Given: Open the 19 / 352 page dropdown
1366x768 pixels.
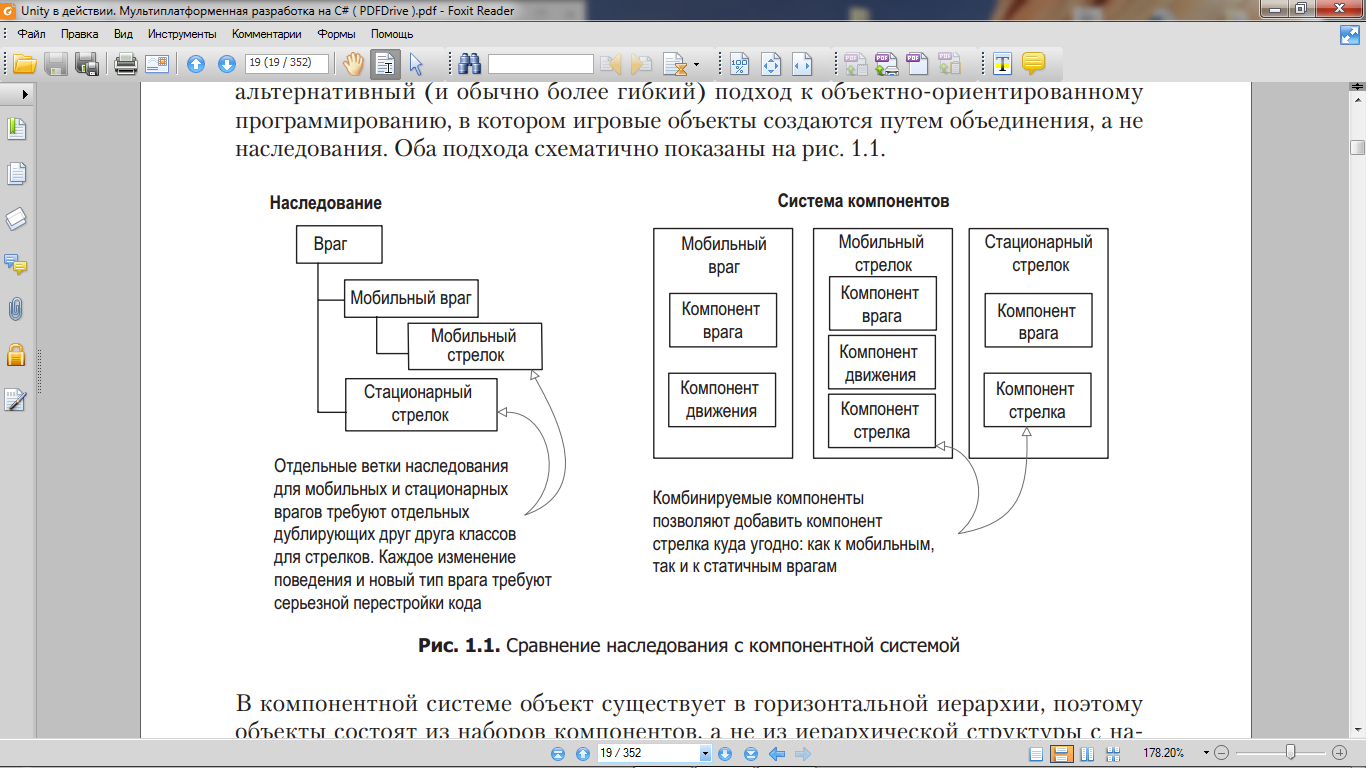Looking at the screenshot, I should click(x=705, y=753).
